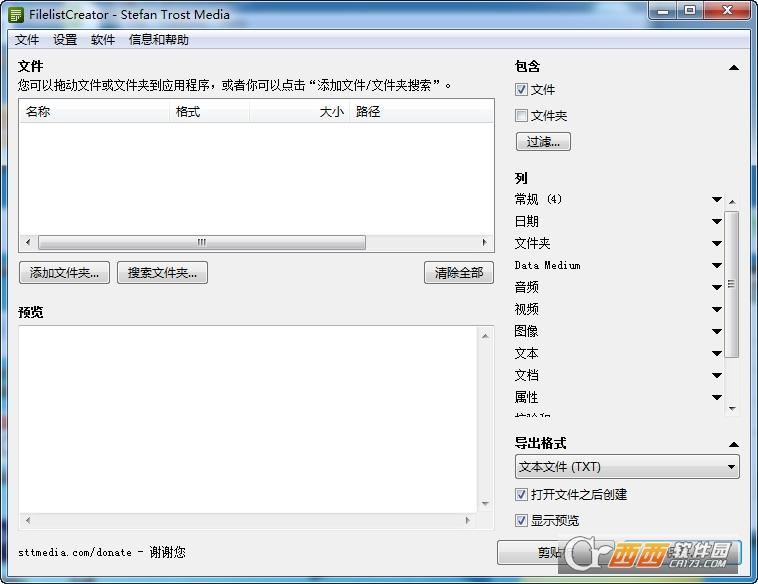The image size is (758, 584).
Task: Collapse the 包含 section arrow
Action: (733, 68)
